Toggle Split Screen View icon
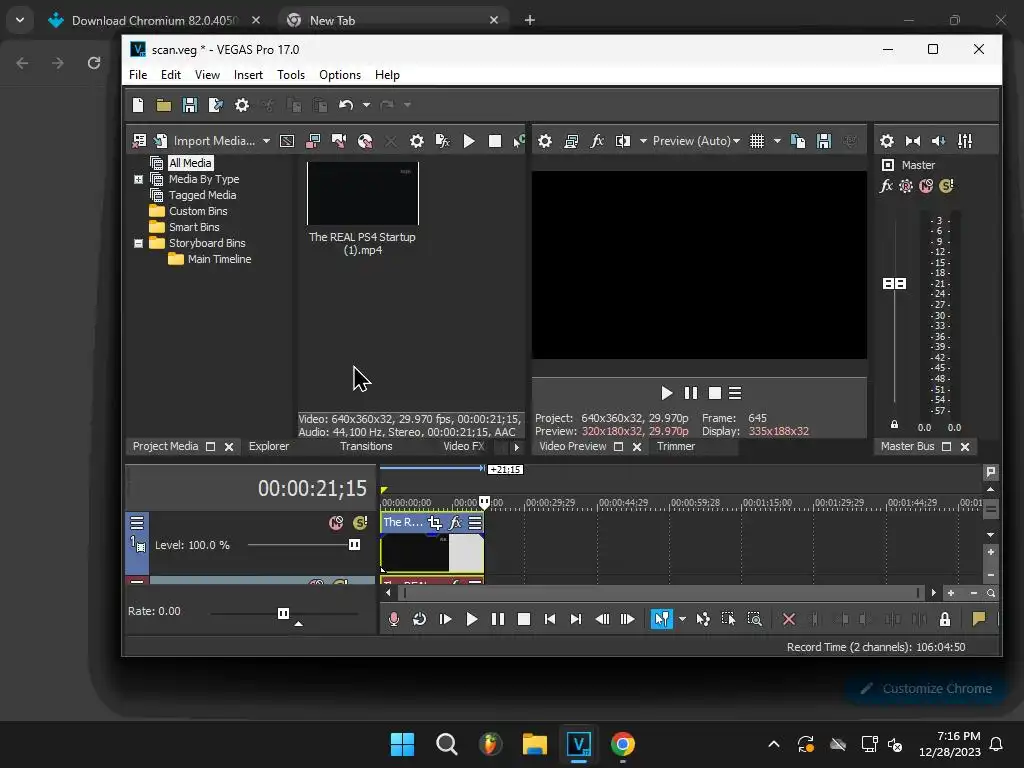 (623, 141)
